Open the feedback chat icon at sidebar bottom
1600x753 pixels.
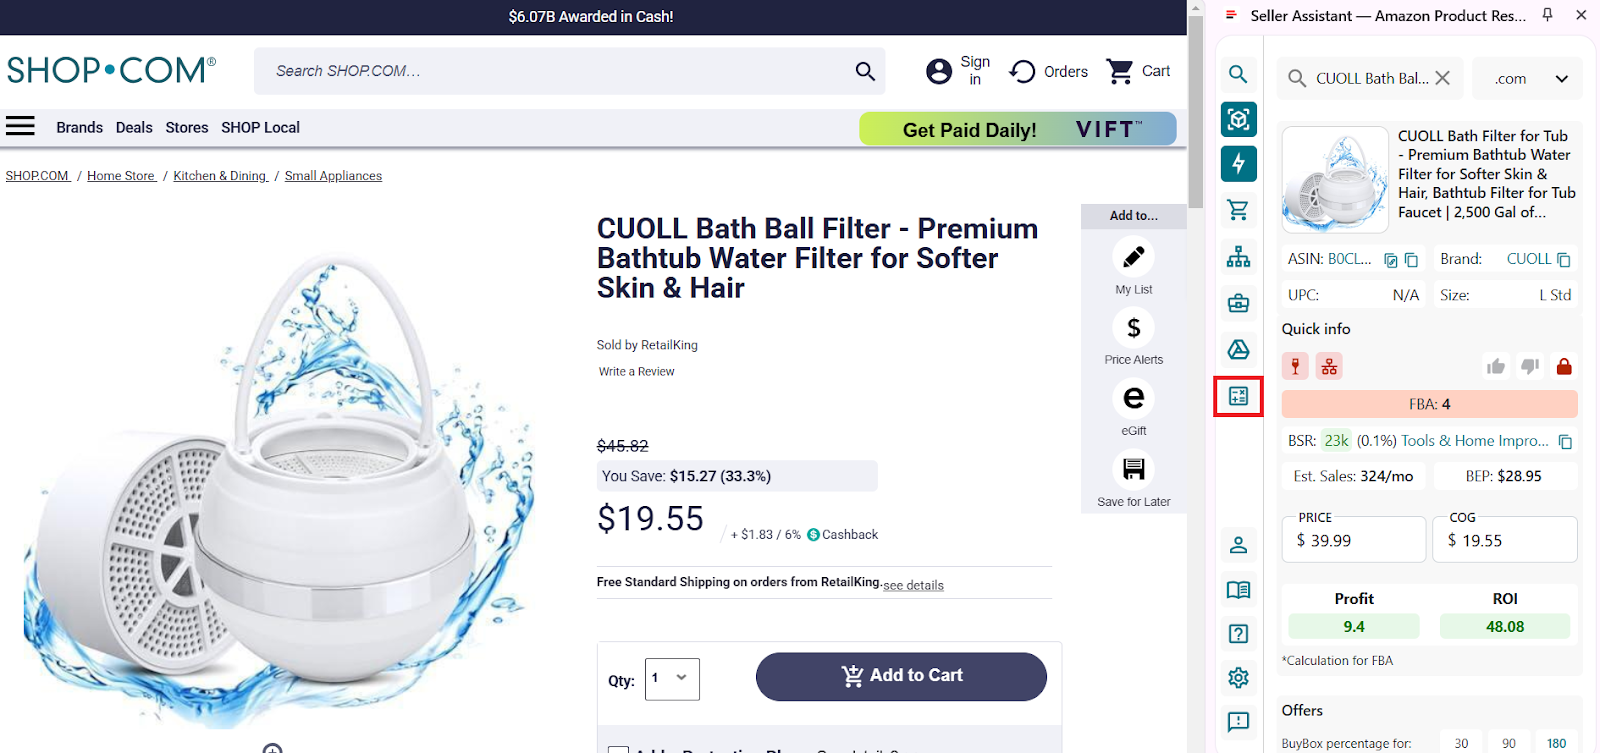(x=1238, y=722)
